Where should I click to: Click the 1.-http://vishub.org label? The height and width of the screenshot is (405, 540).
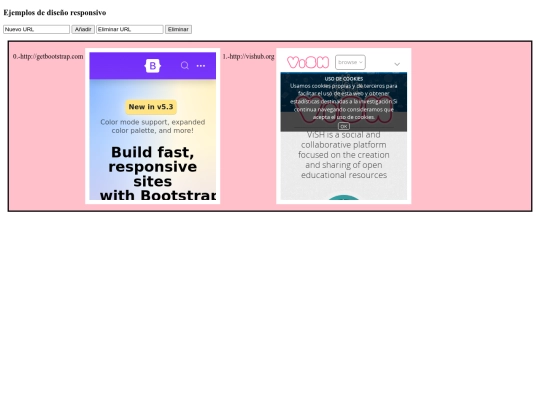pyautogui.click(x=248, y=56)
